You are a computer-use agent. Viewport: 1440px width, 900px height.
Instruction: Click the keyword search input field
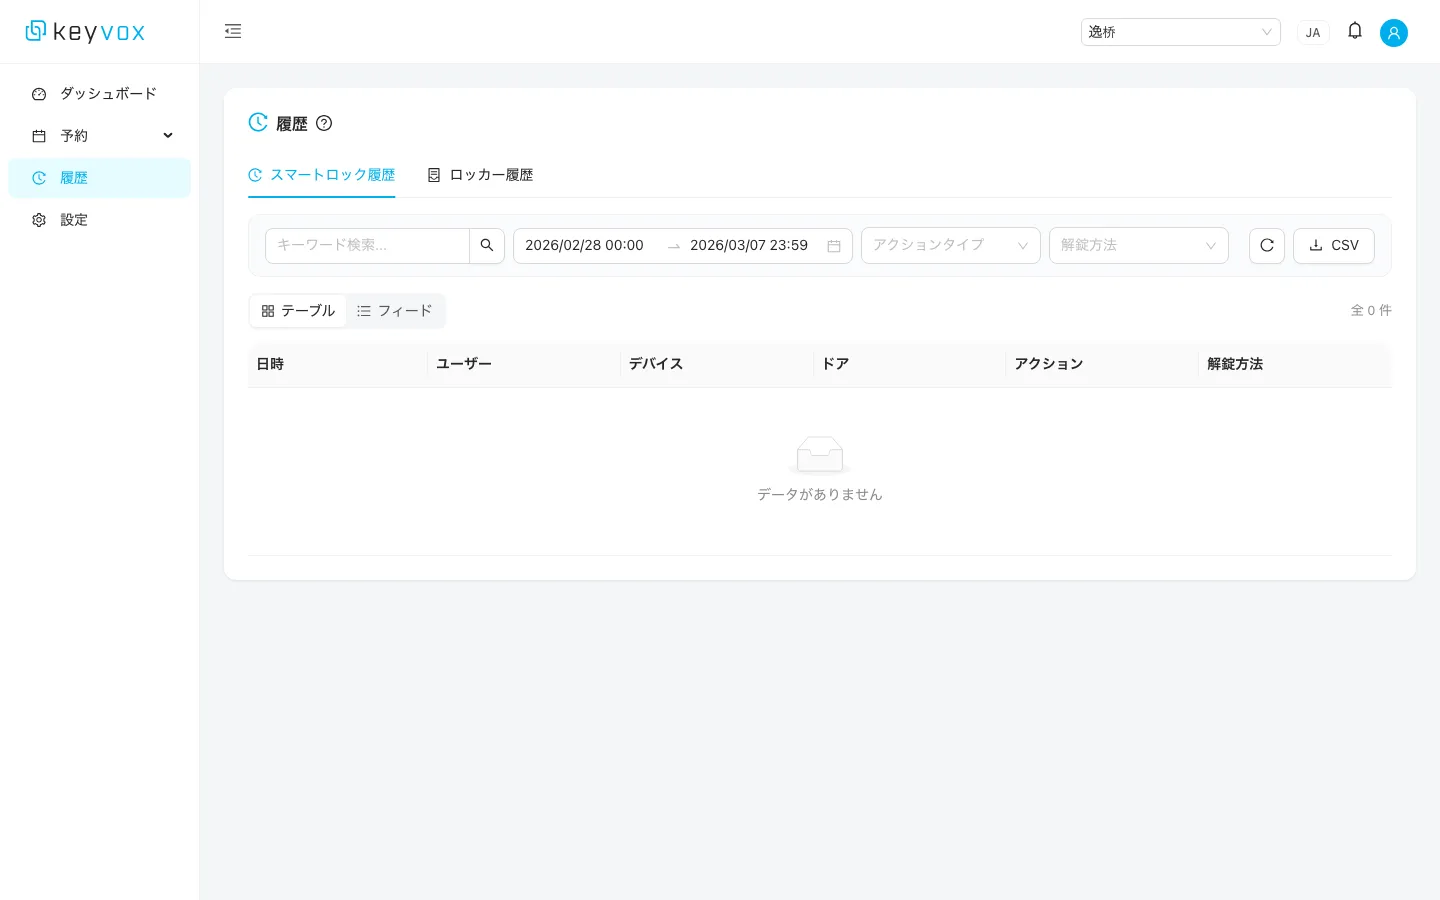[x=367, y=245]
